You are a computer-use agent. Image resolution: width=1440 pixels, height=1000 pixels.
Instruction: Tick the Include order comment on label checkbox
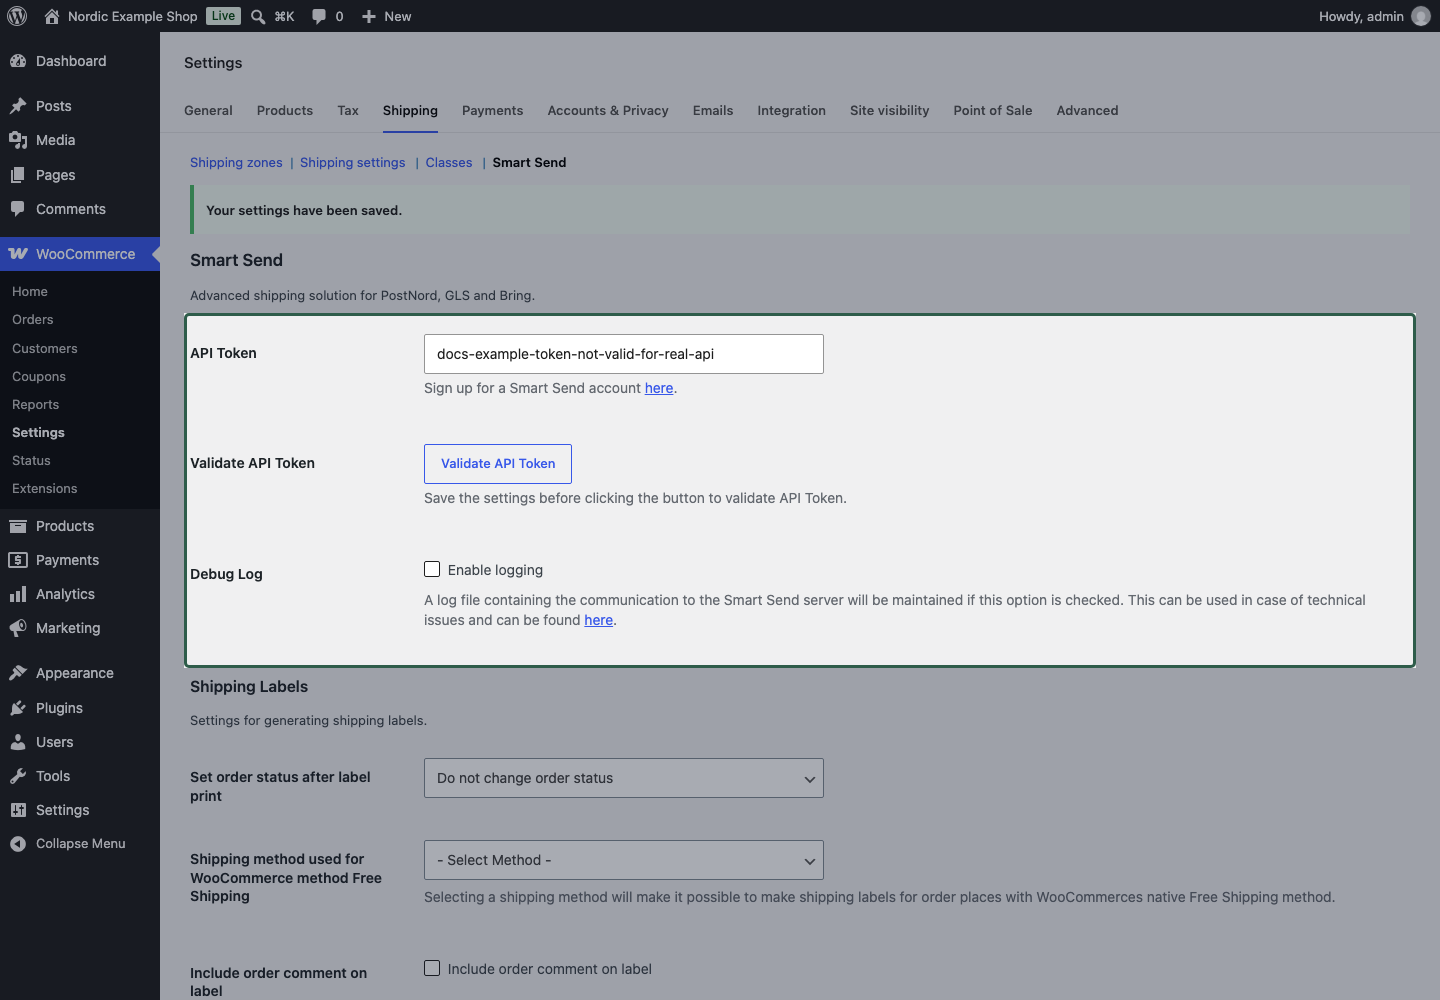[x=432, y=968]
